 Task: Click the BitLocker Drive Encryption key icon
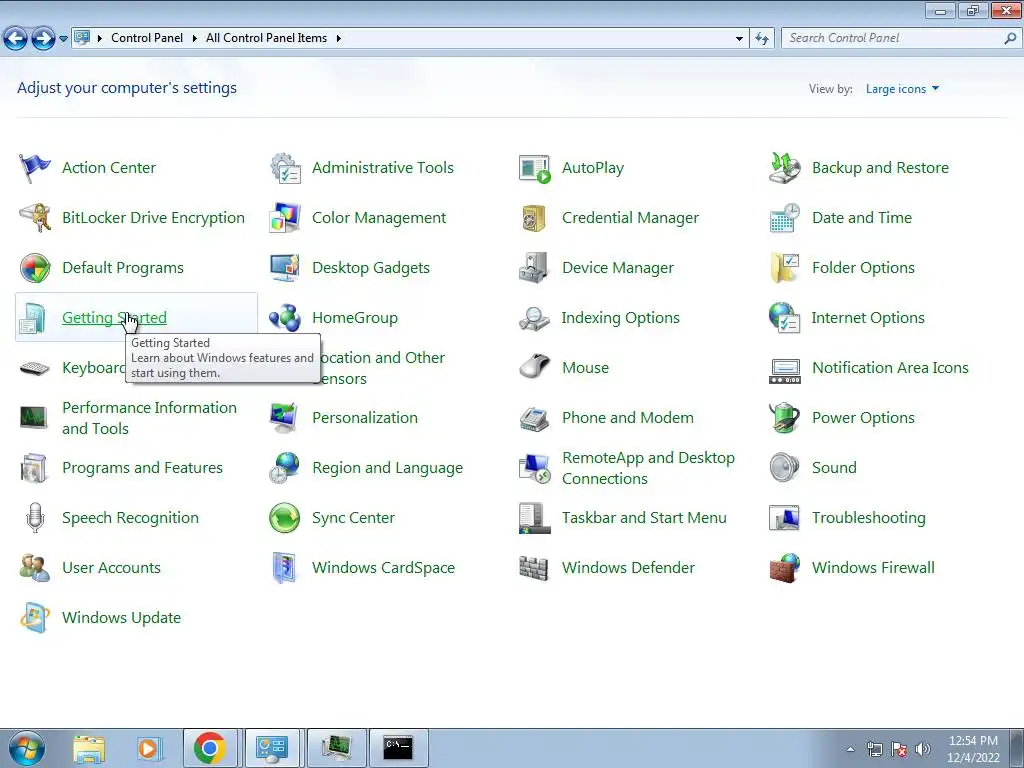pos(35,217)
